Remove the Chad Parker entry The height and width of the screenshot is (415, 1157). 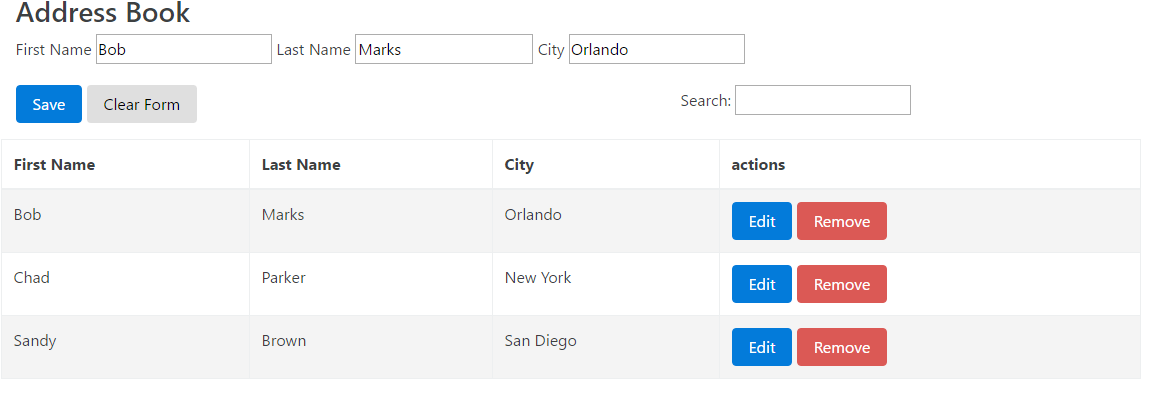click(x=842, y=284)
